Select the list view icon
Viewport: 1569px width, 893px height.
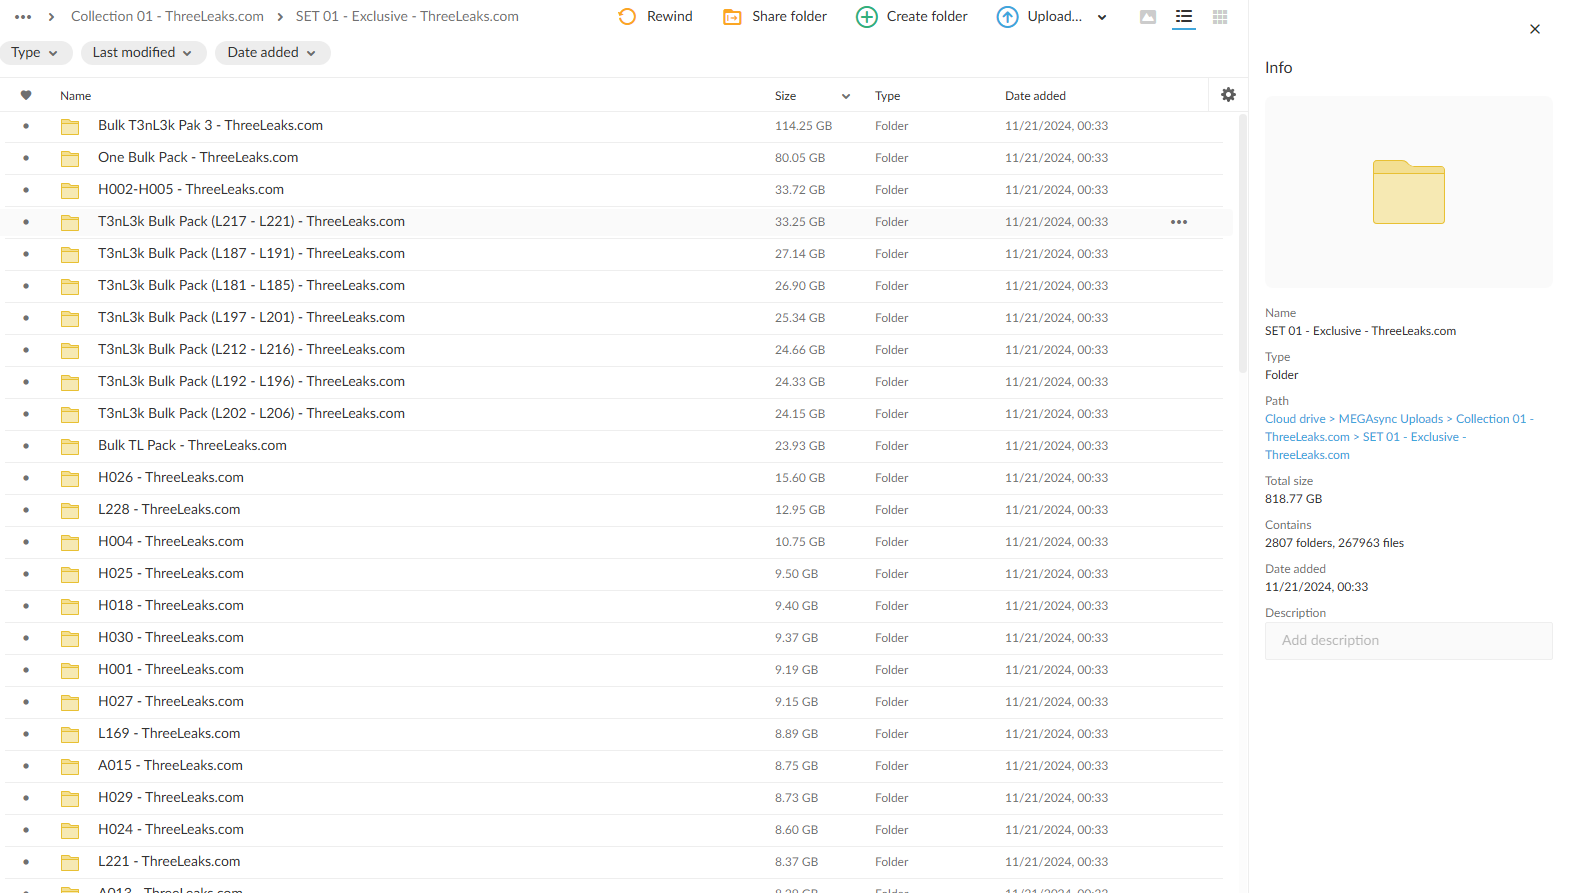[1184, 17]
